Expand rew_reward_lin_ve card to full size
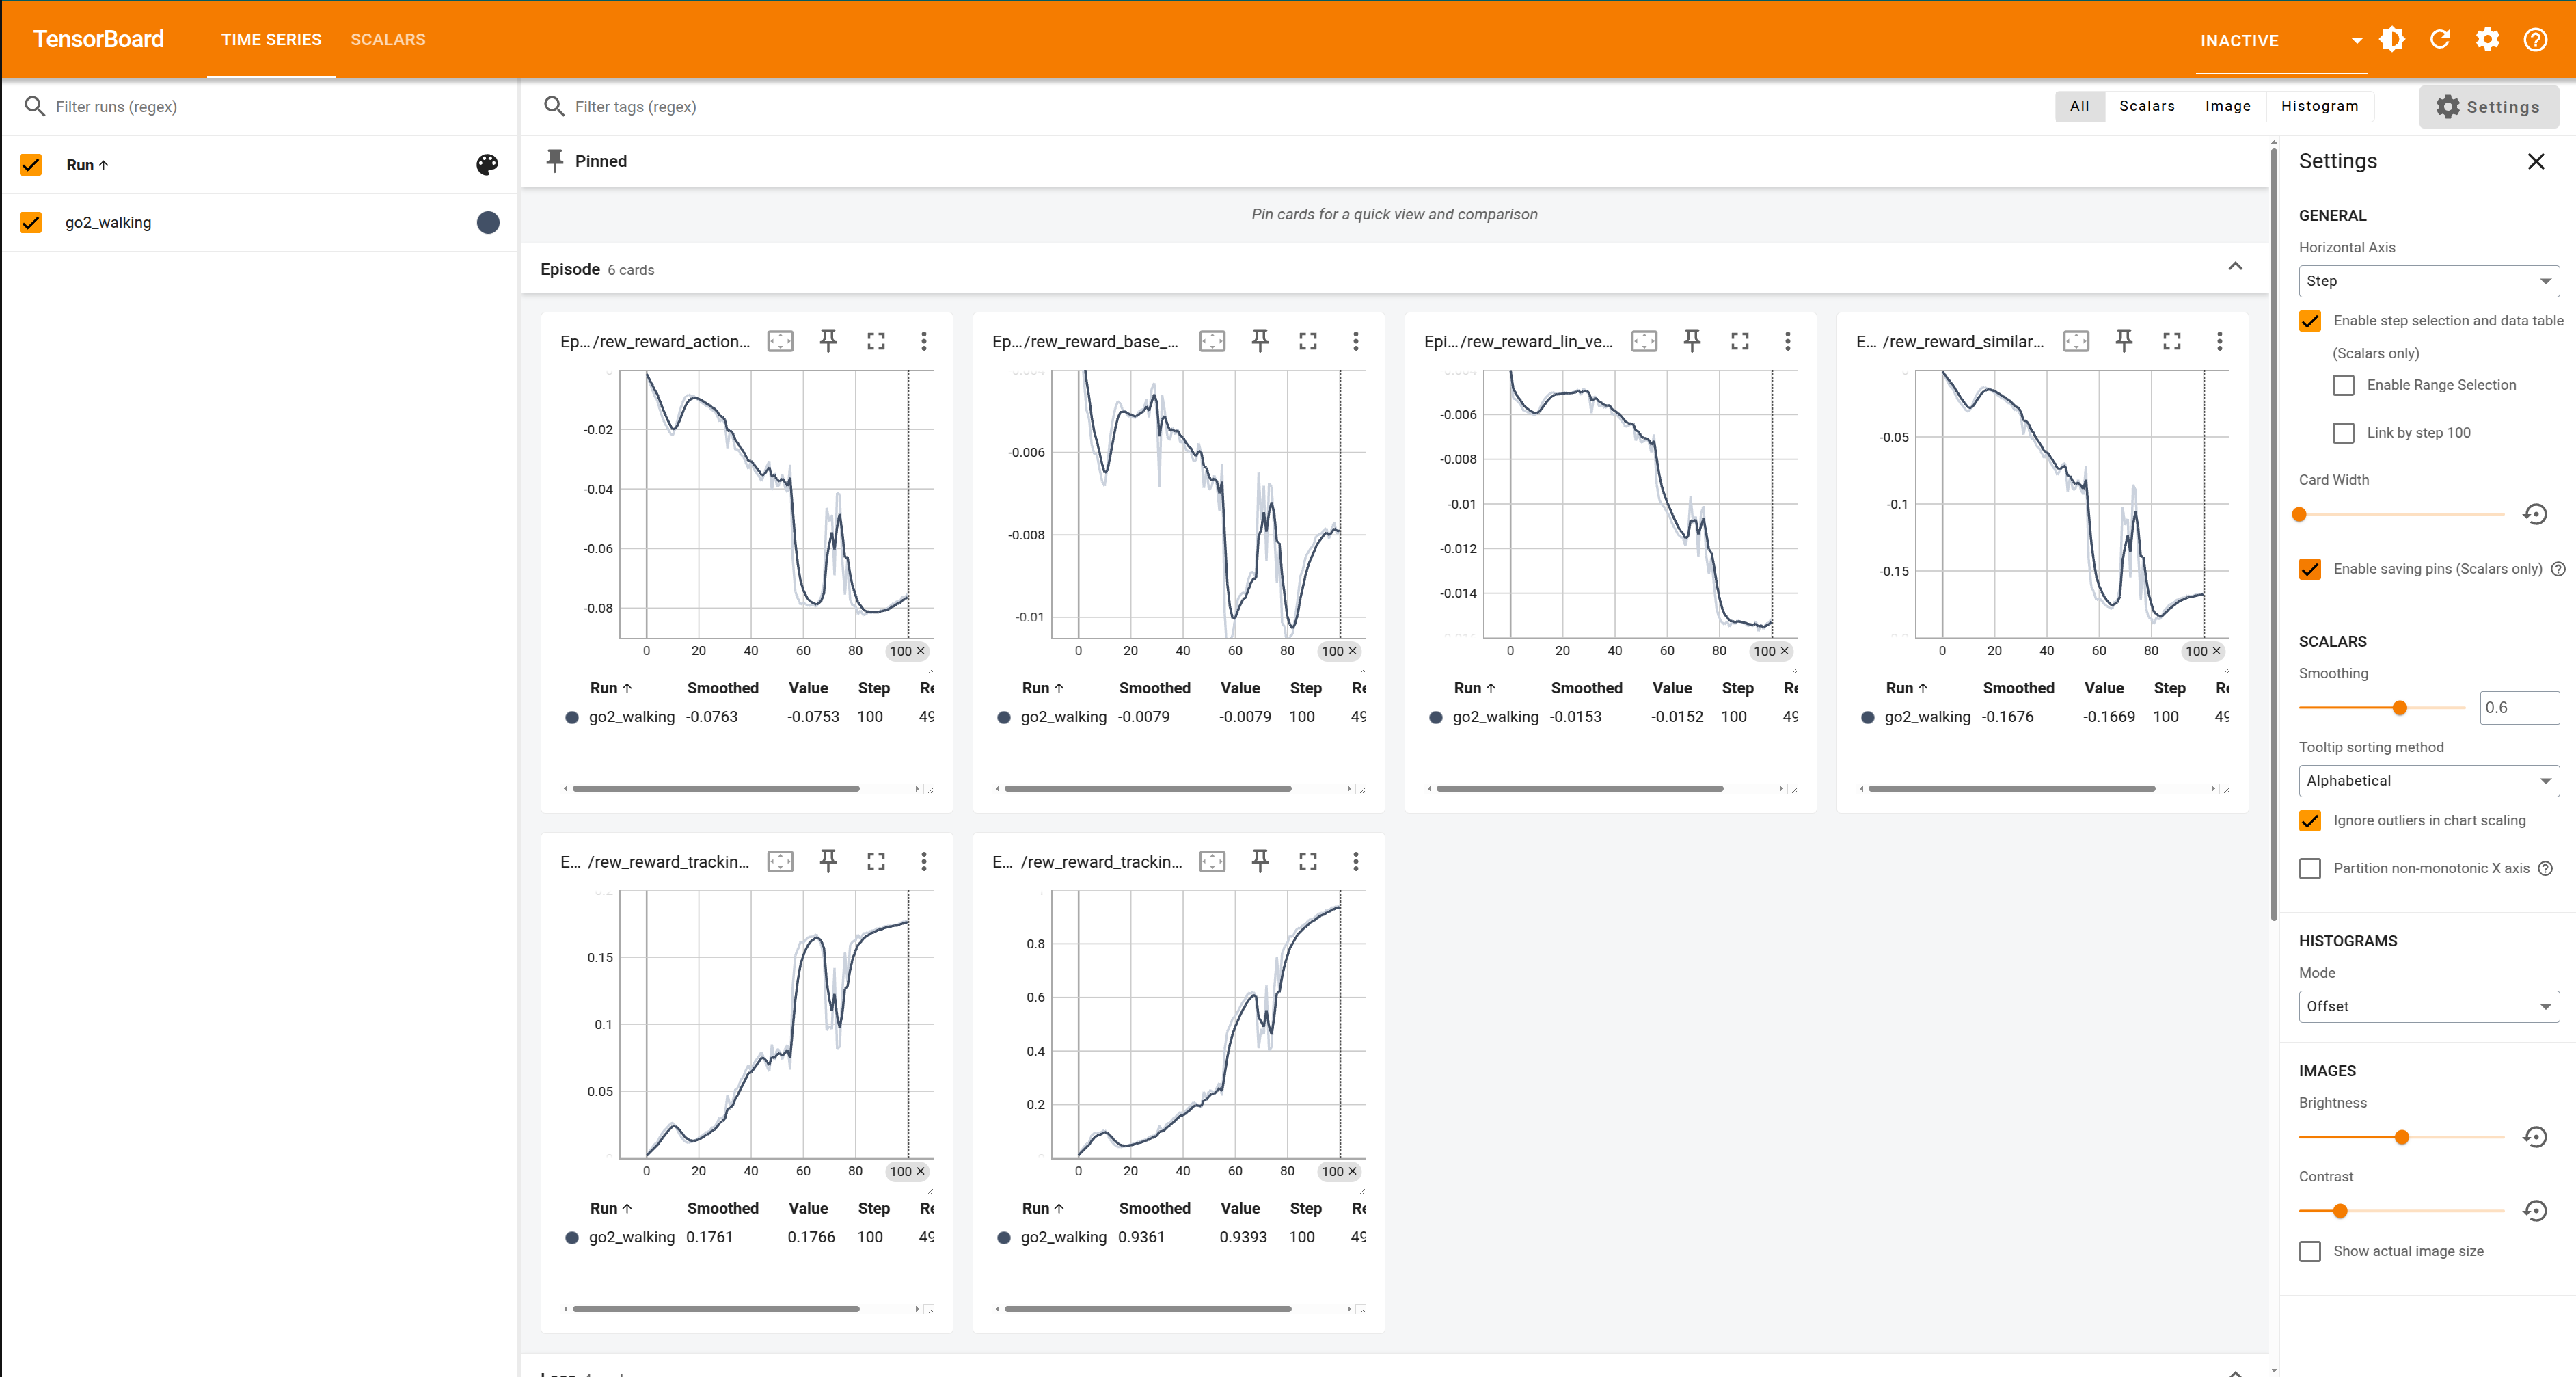Viewport: 2576px width, 1377px height. click(1740, 341)
